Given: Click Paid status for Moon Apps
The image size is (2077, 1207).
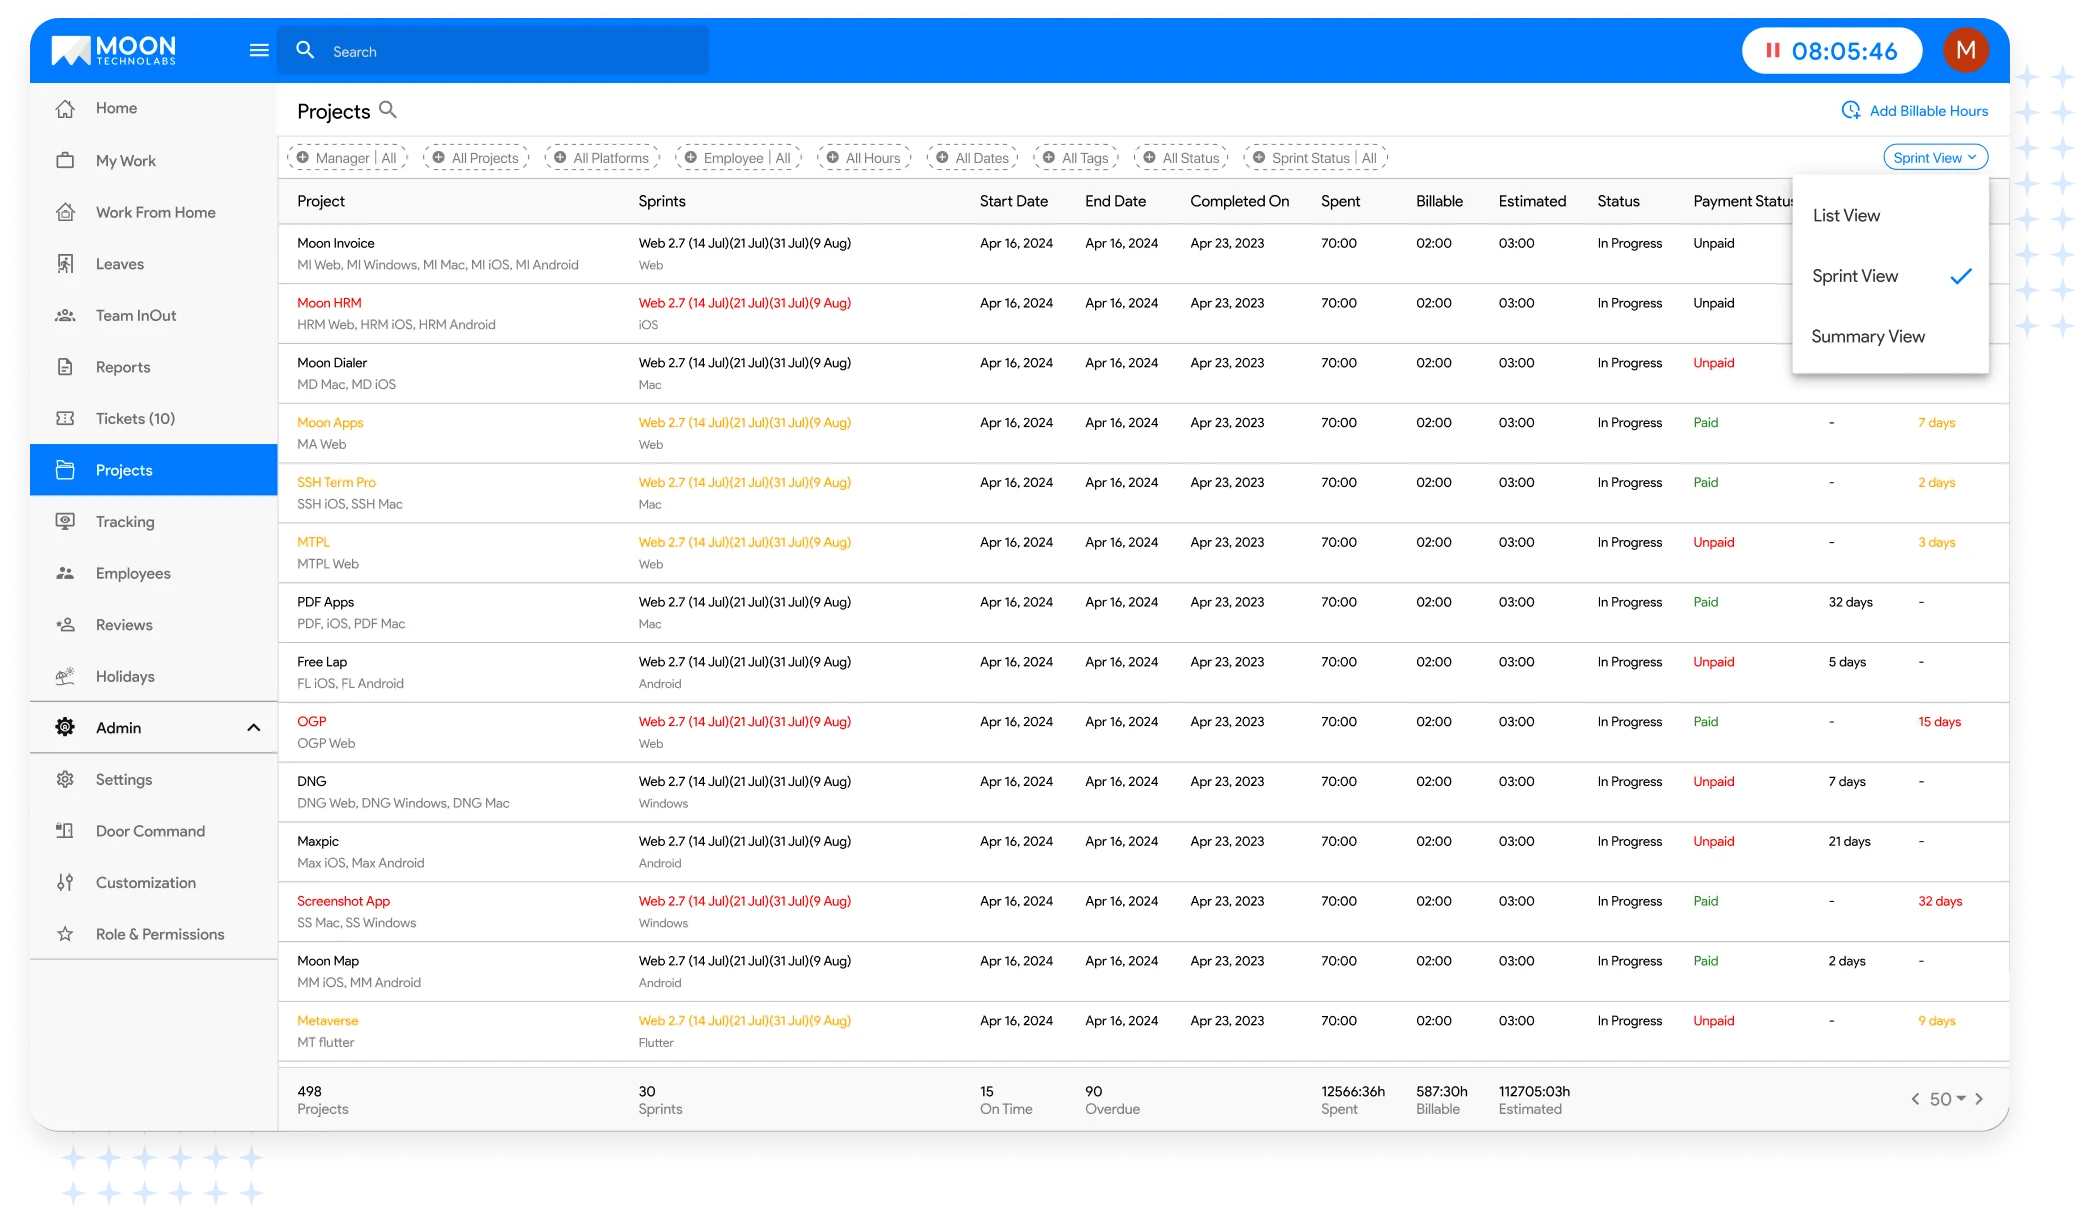Looking at the screenshot, I should point(1705,422).
